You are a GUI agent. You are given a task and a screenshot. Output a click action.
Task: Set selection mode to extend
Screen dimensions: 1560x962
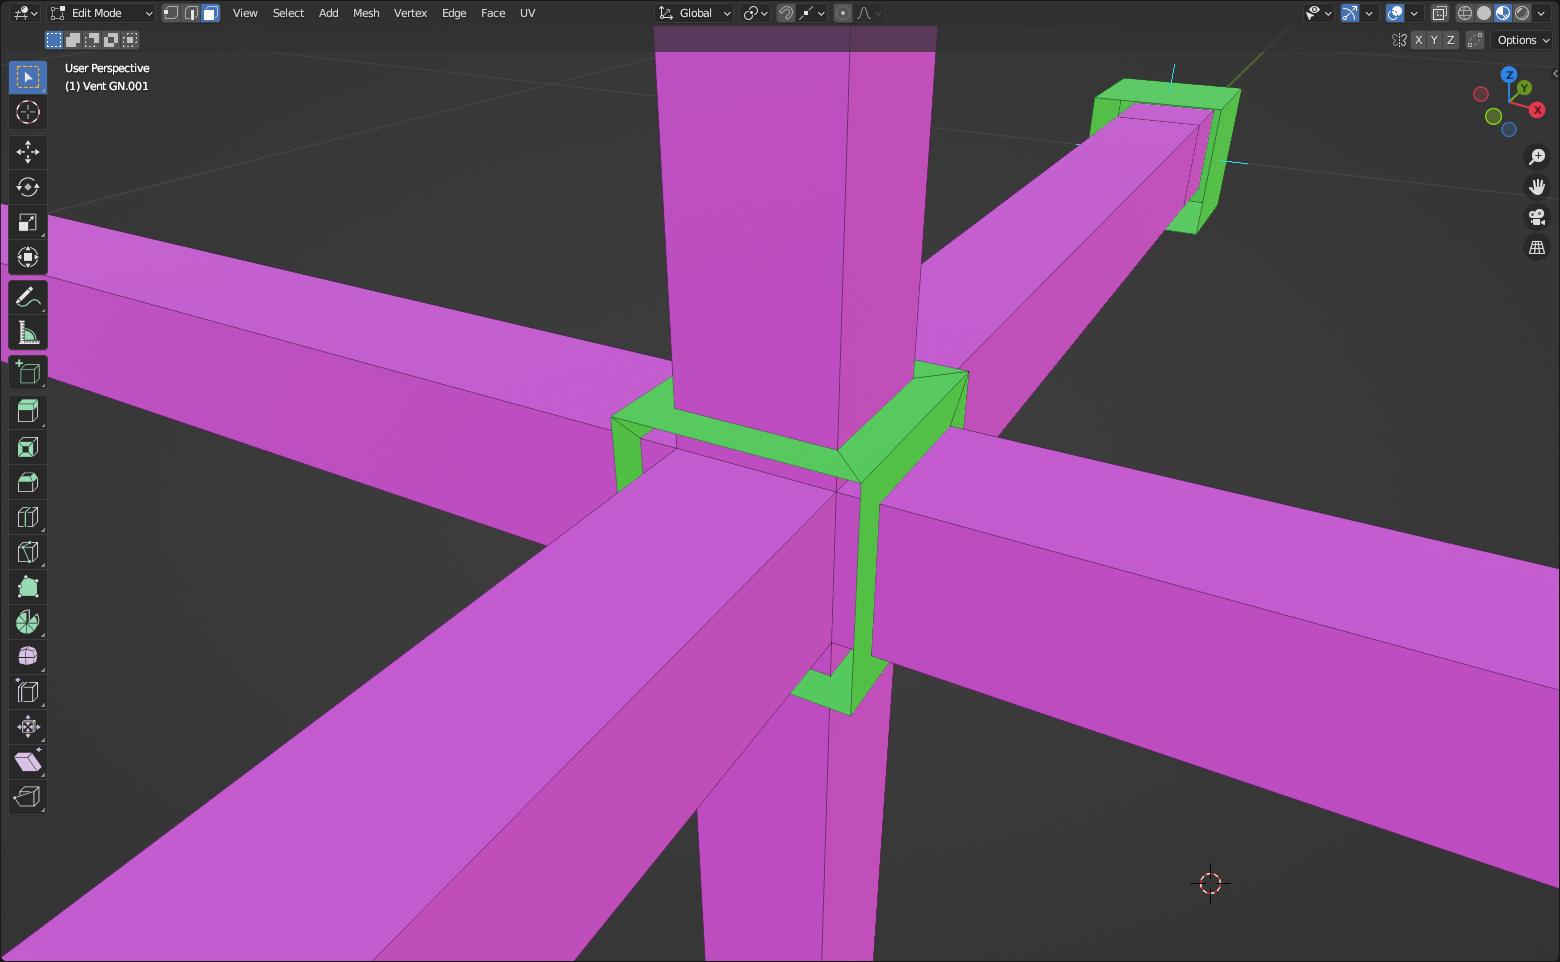[73, 40]
